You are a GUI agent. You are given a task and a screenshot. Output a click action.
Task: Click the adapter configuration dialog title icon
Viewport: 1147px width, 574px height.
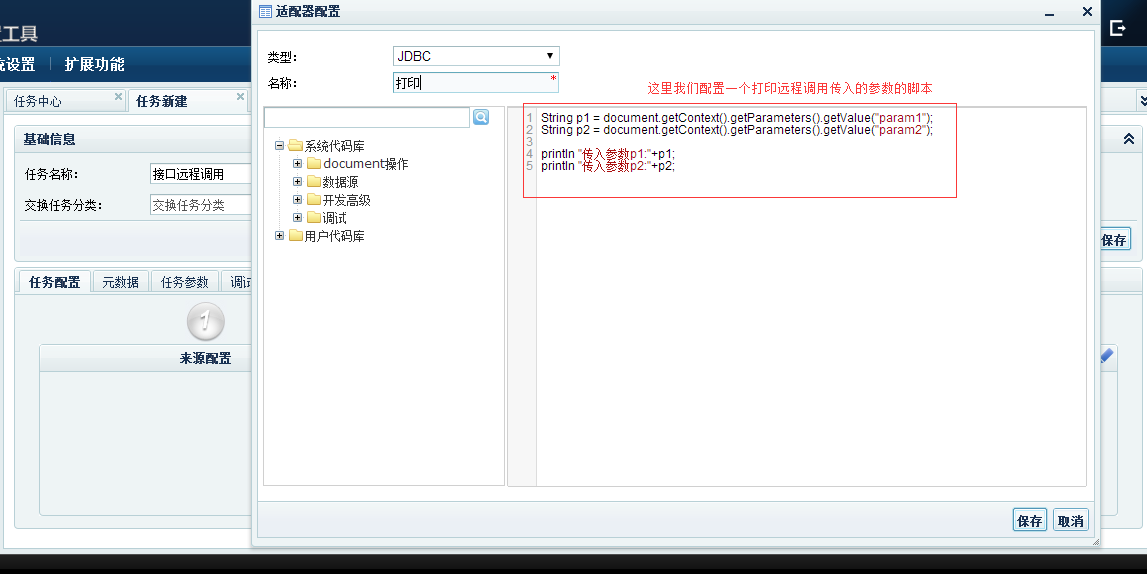pyautogui.click(x=266, y=12)
